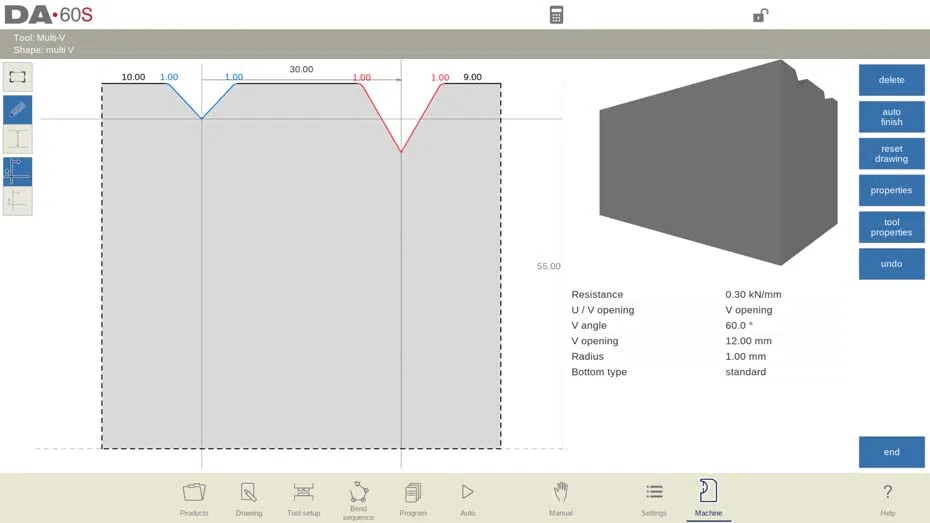Open the calculator icon in header
The width and height of the screenshot is (930, 523).
tap(556, 15)
